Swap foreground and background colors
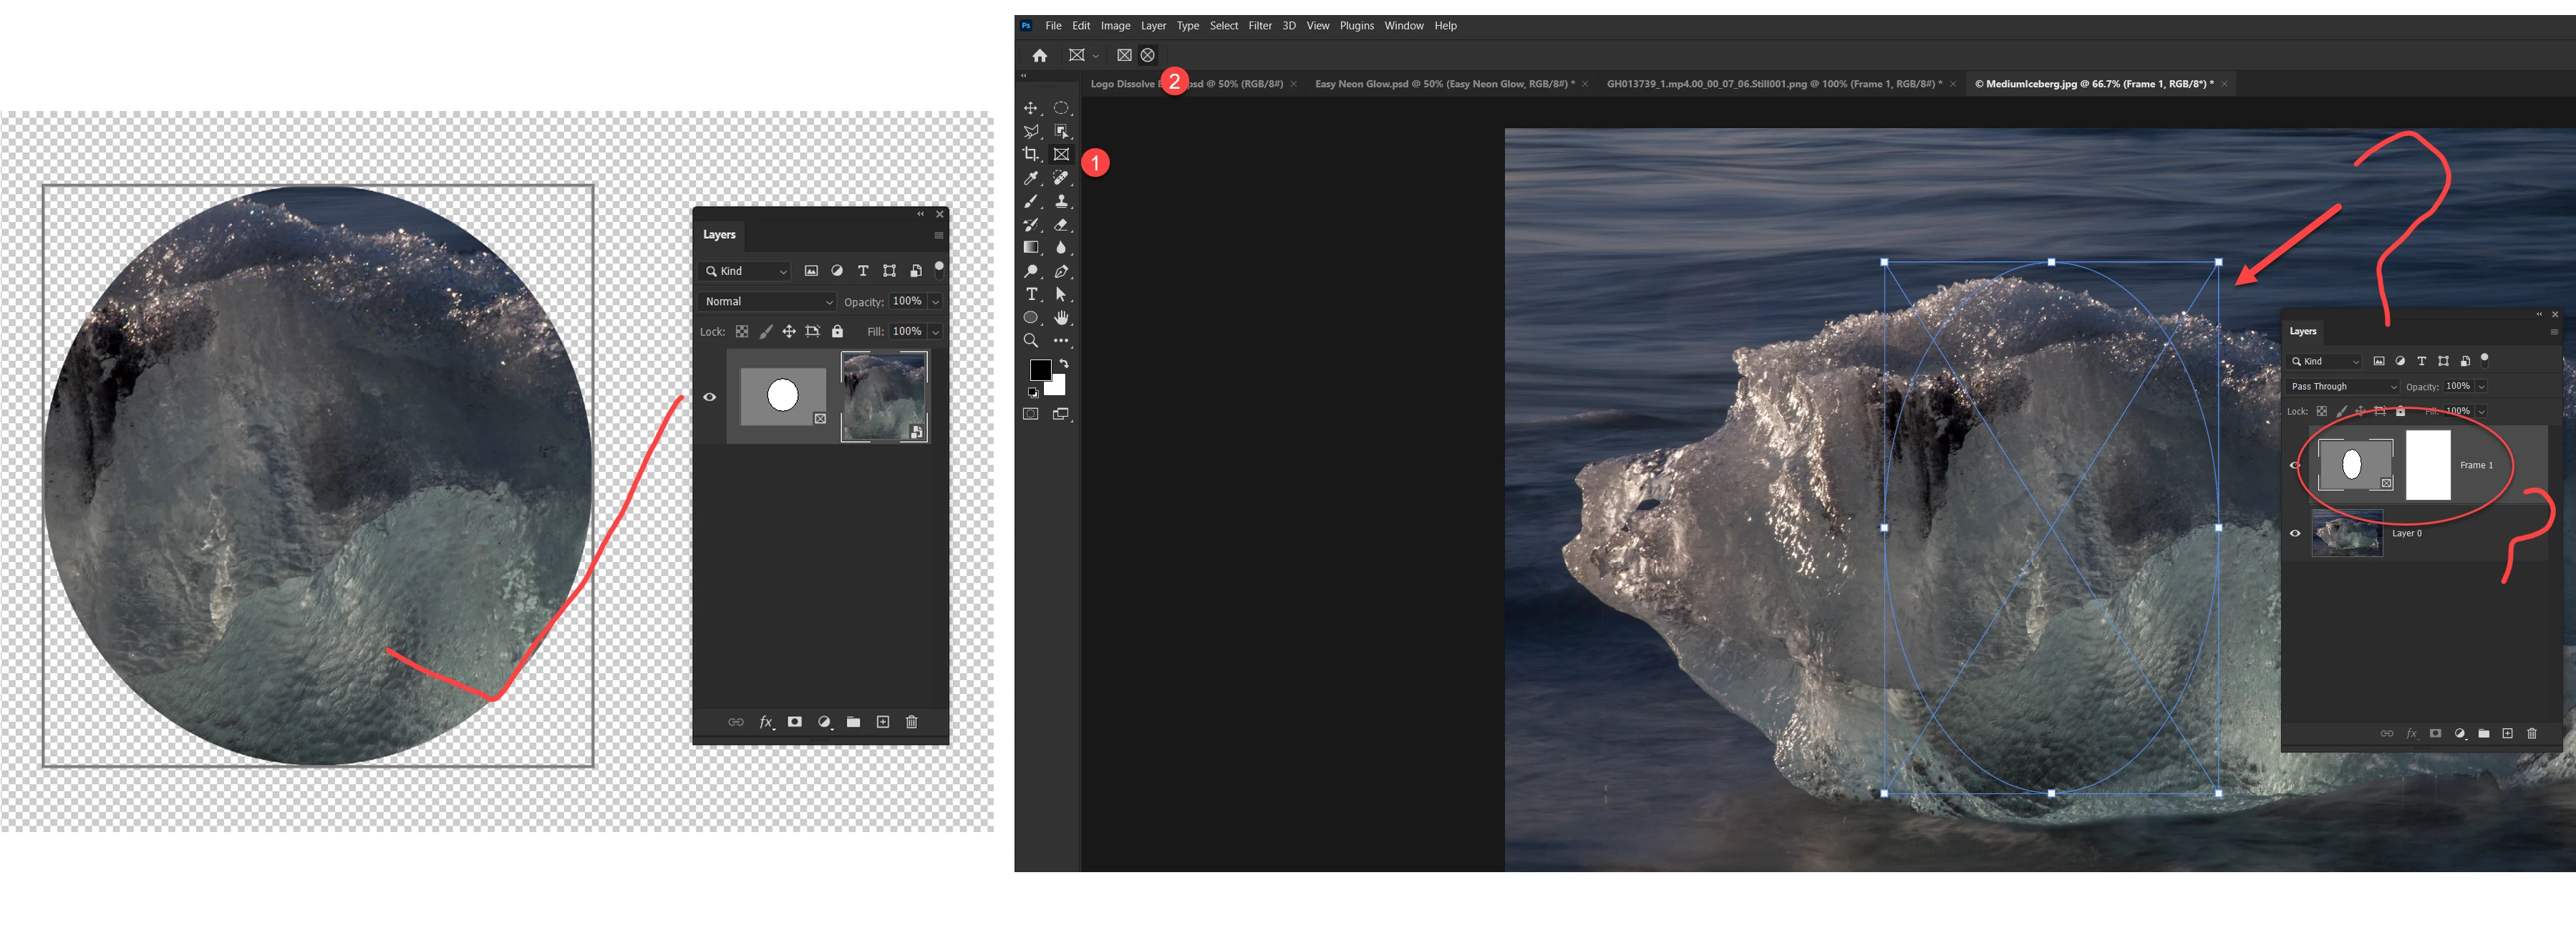Screen dimensions: 2576x928 coord(1064,363)
